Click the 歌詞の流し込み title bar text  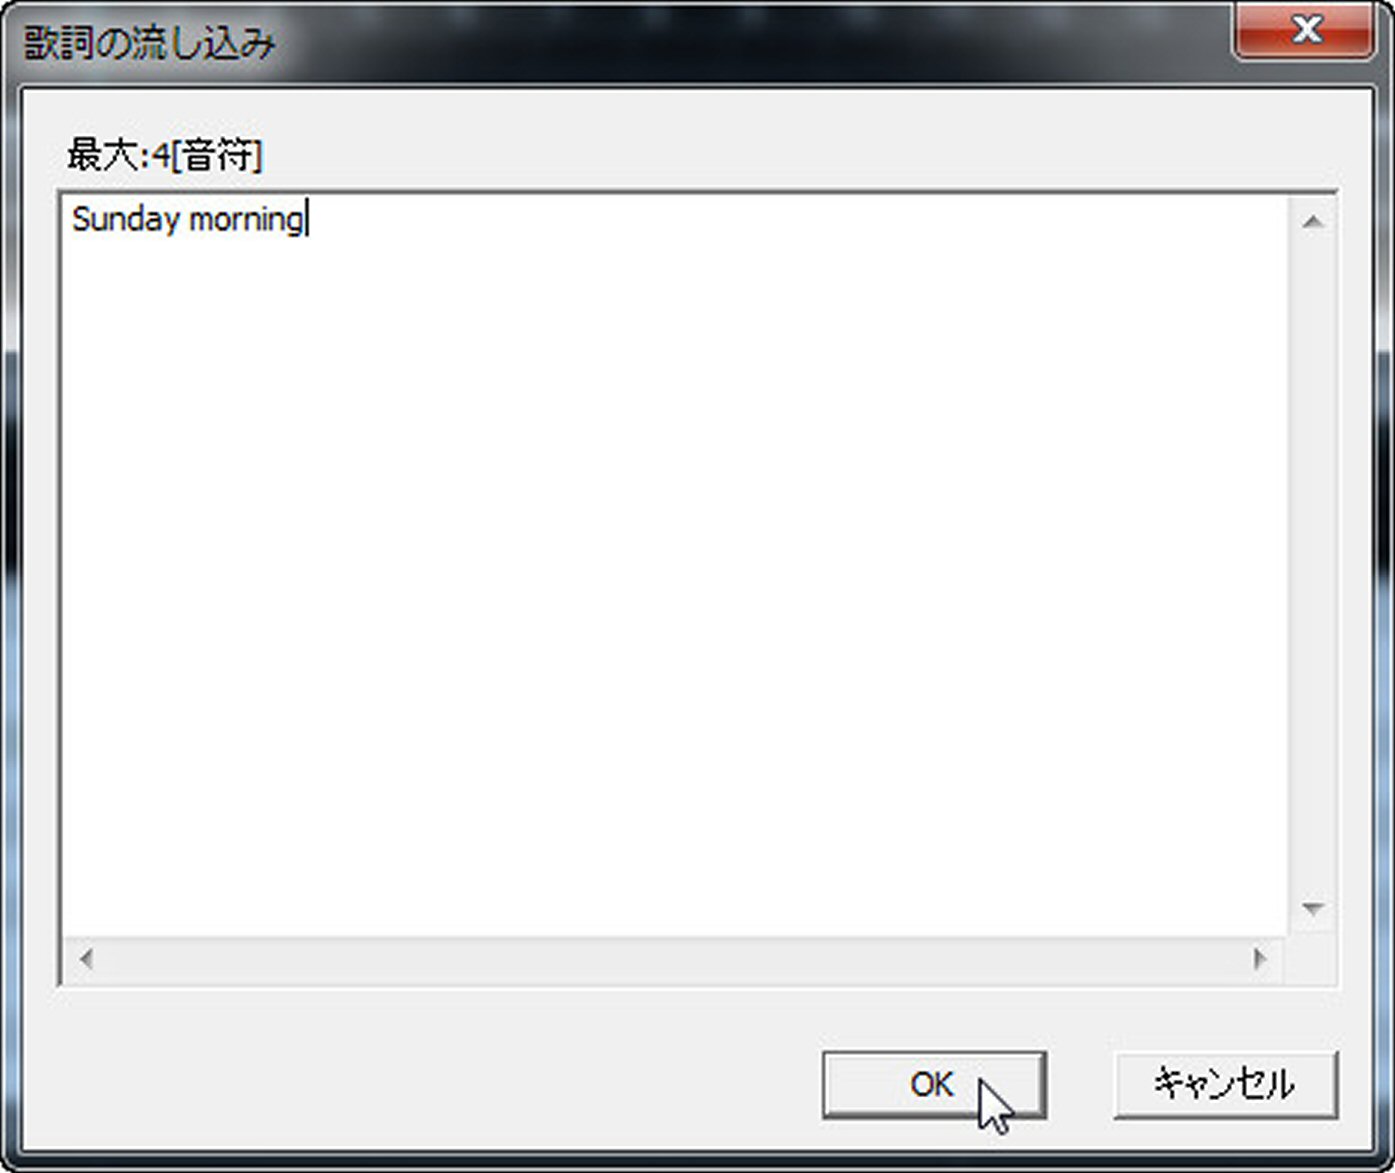click(x=150, y=44)
